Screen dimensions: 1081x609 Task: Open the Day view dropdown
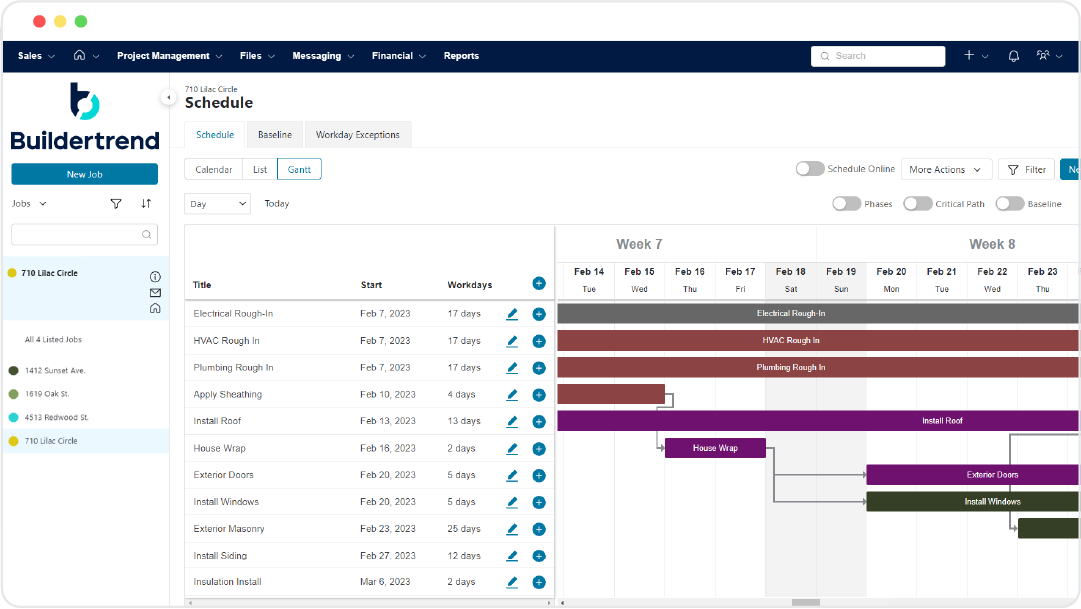(217, 203)
